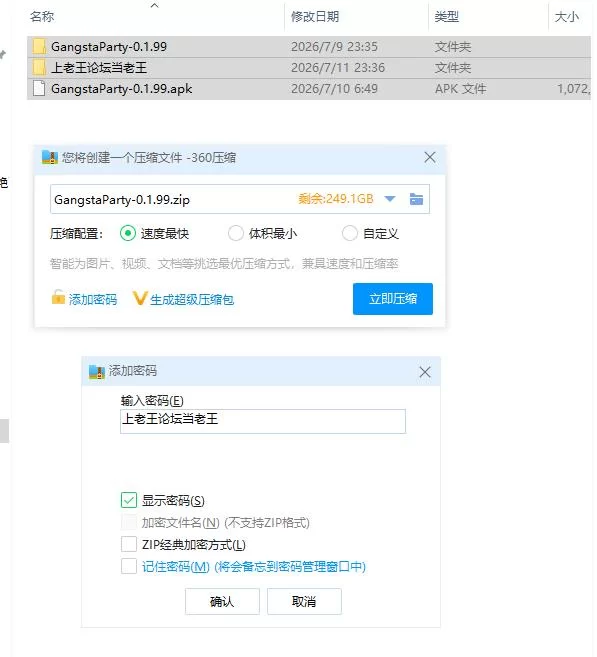Image resolution: width=597 pixels, height=657 pixels.
Task: Click the 上老王论坛当老王 folder icon
Action: click(x=39, y=67)
